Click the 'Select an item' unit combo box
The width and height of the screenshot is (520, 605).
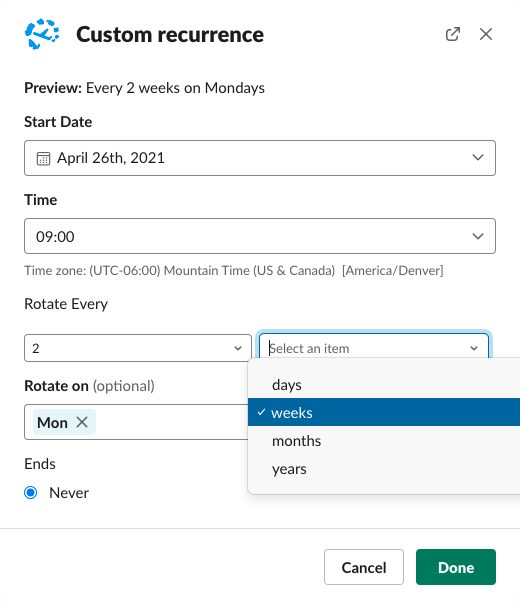pyautogui.click(x=374, y=348)
